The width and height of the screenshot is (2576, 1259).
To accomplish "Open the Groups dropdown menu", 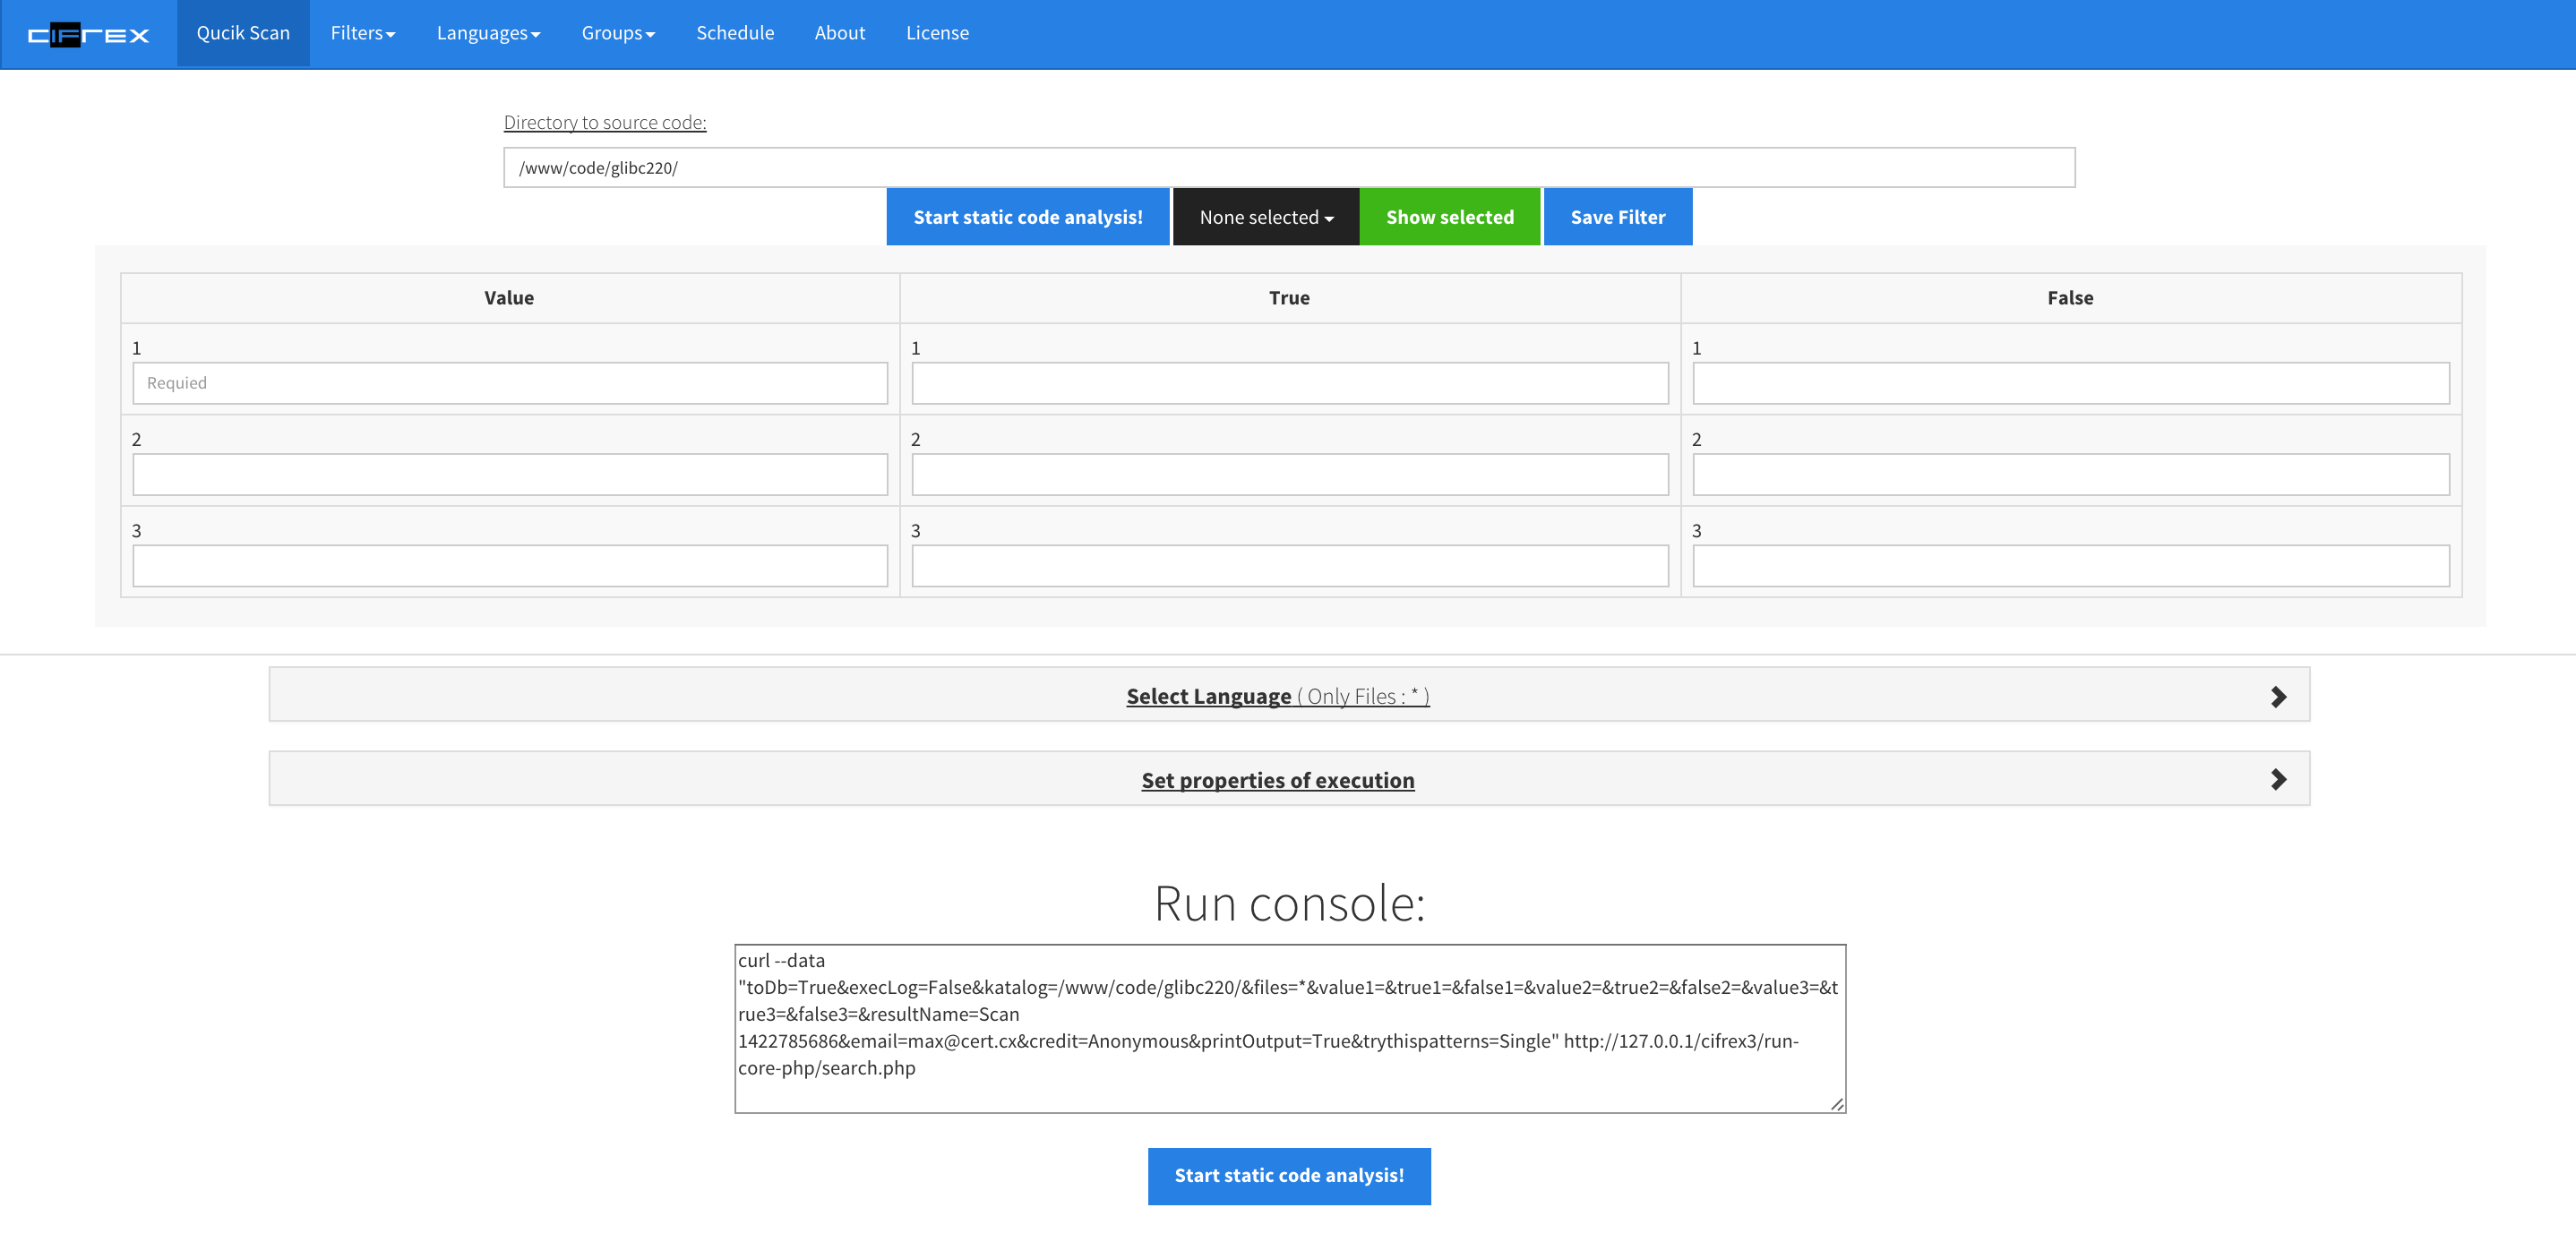I will point(617,33).
